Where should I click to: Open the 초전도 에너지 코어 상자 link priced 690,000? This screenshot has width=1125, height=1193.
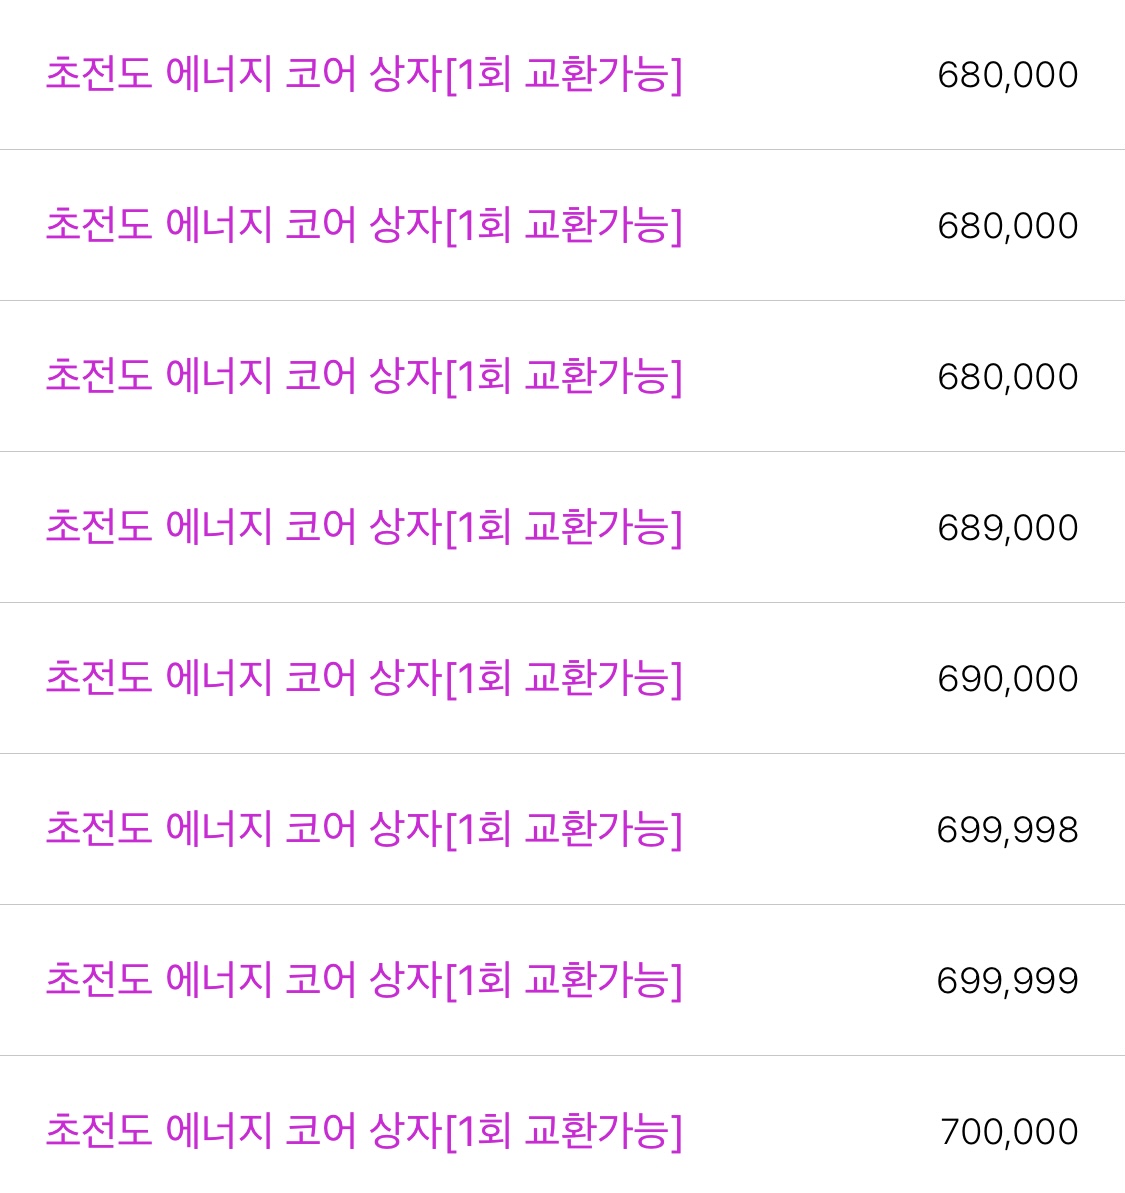pyautogui.click(x=364, y=678)
